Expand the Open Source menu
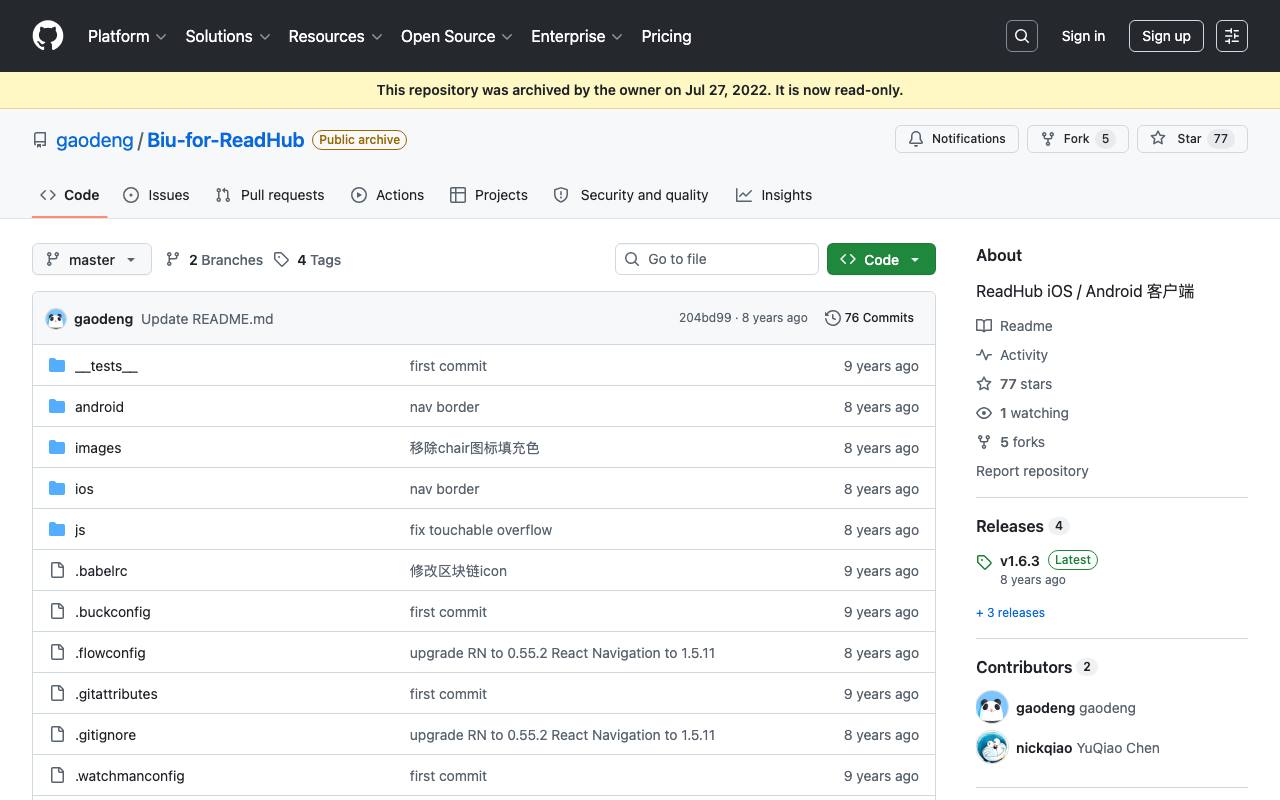Image resolution: width=1280 pixels, height=800 pixels. pyautogui.click(x=457, y=36)
